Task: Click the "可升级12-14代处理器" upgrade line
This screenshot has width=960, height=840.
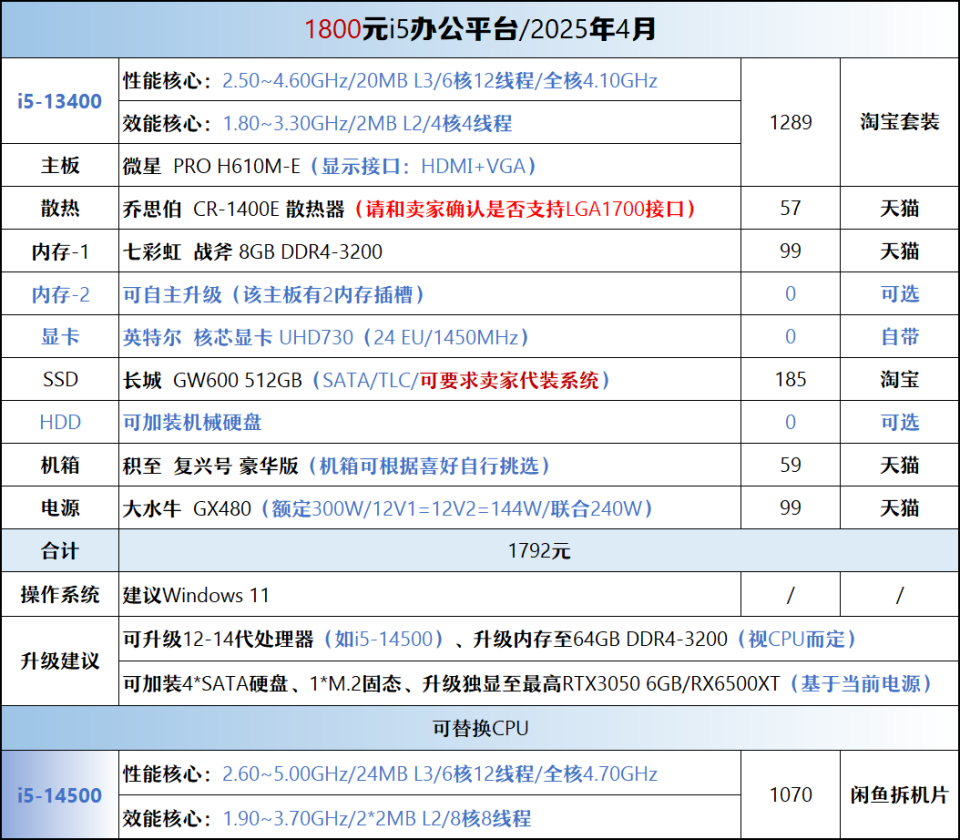Action: [x=490, y=639]
